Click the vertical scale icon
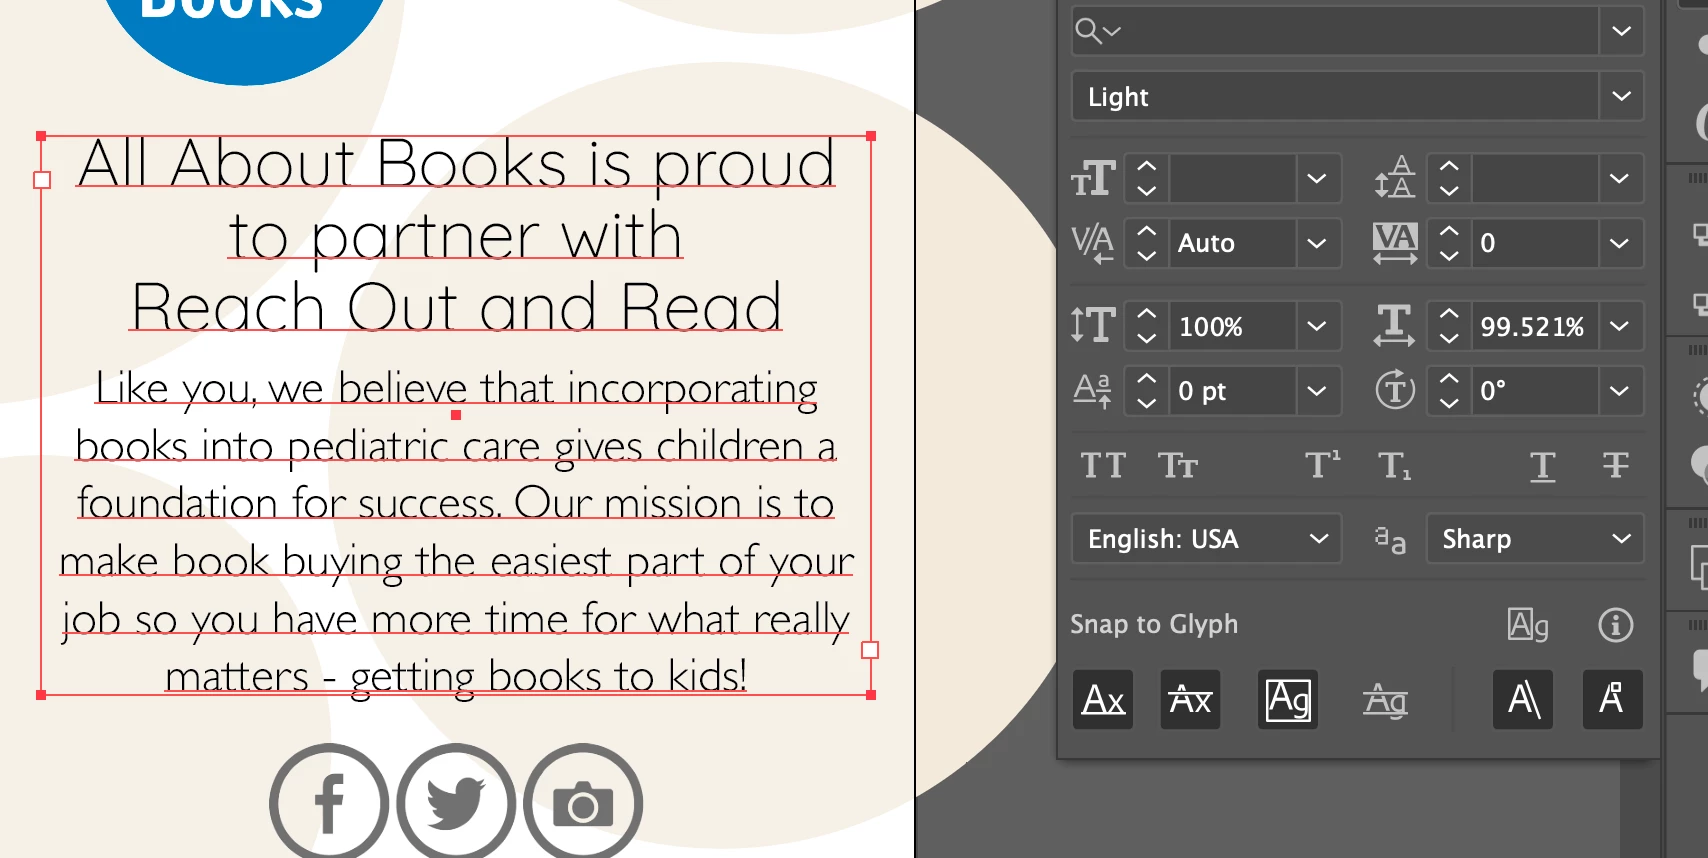The image size is (1708, 858). tap(1093, 325)
